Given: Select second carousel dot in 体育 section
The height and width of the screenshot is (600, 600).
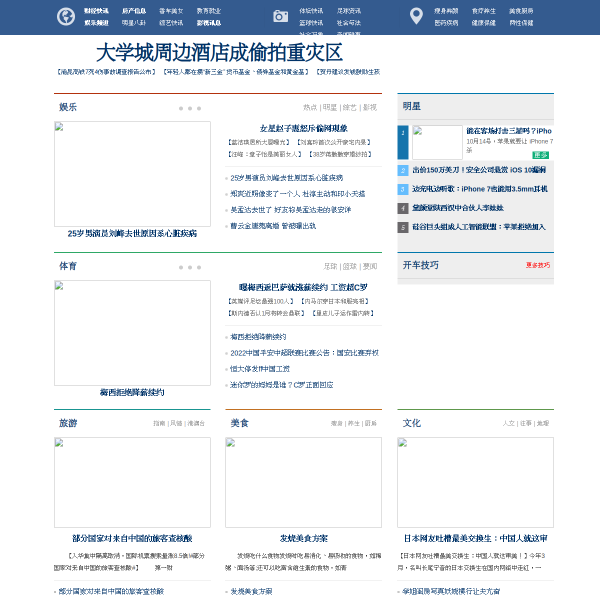Looking at the screenshot, I should pos(190,267).
